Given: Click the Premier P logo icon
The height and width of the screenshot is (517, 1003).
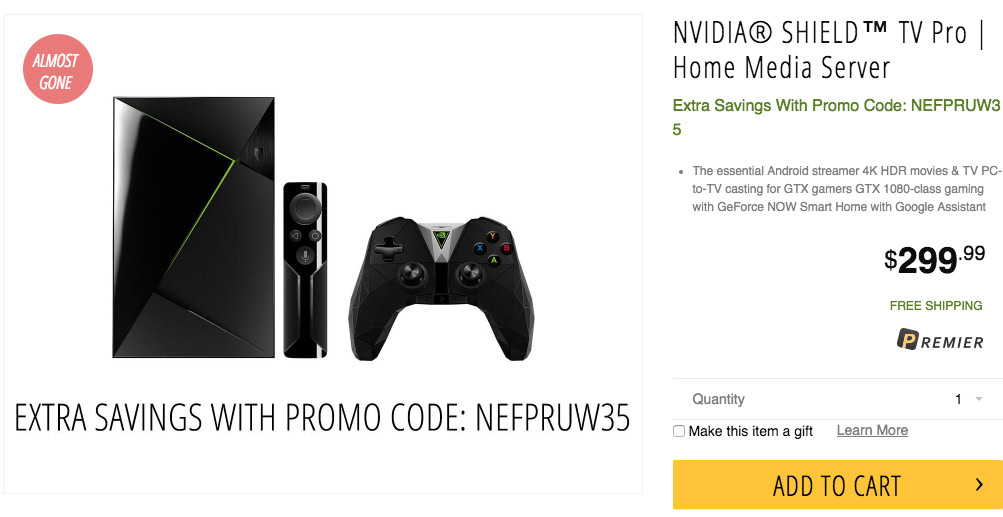Looking at the screenshot, I should pyautogui.click(x=909, y=340).
